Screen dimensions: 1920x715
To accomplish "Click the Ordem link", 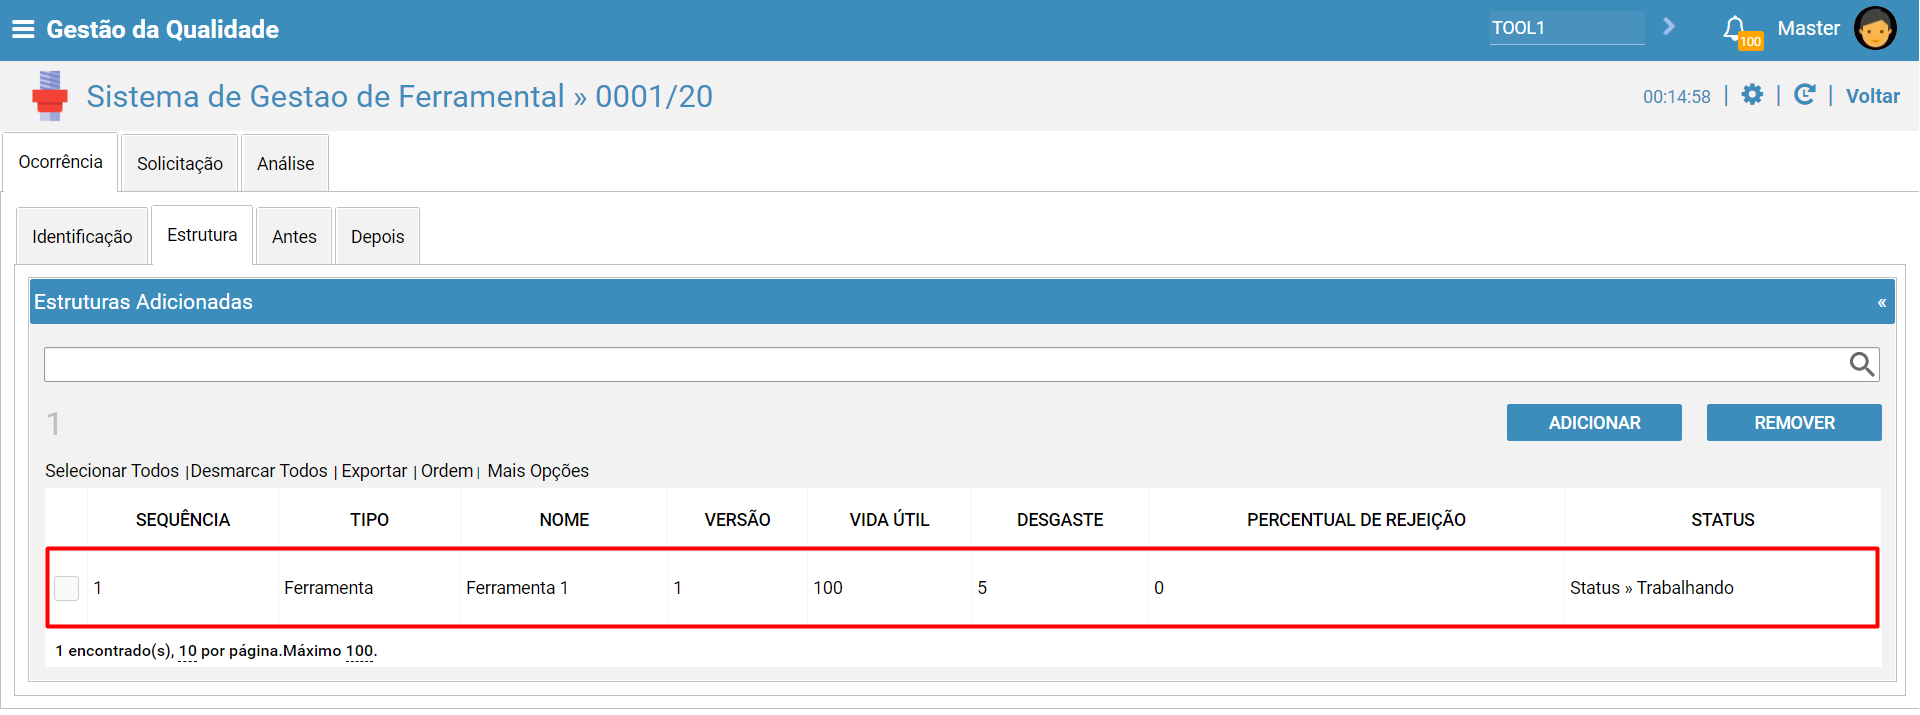I will click(x=447, y=471).
